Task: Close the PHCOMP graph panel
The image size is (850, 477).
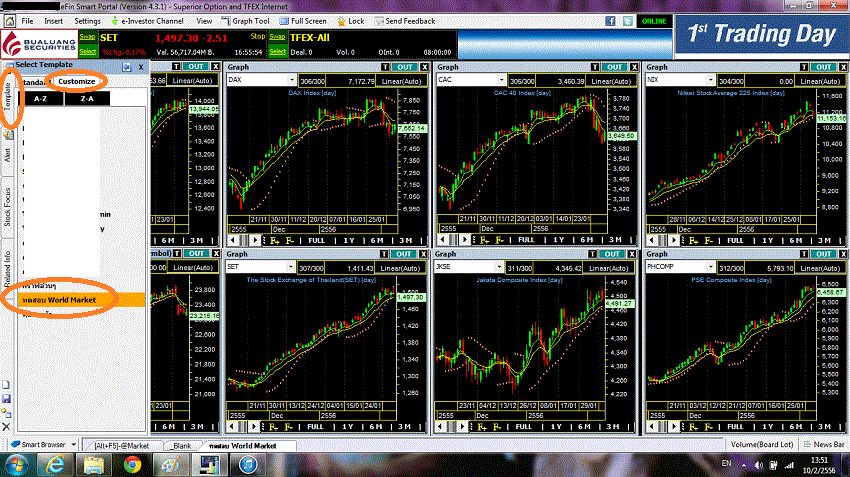Action: [x=843, y=254]
